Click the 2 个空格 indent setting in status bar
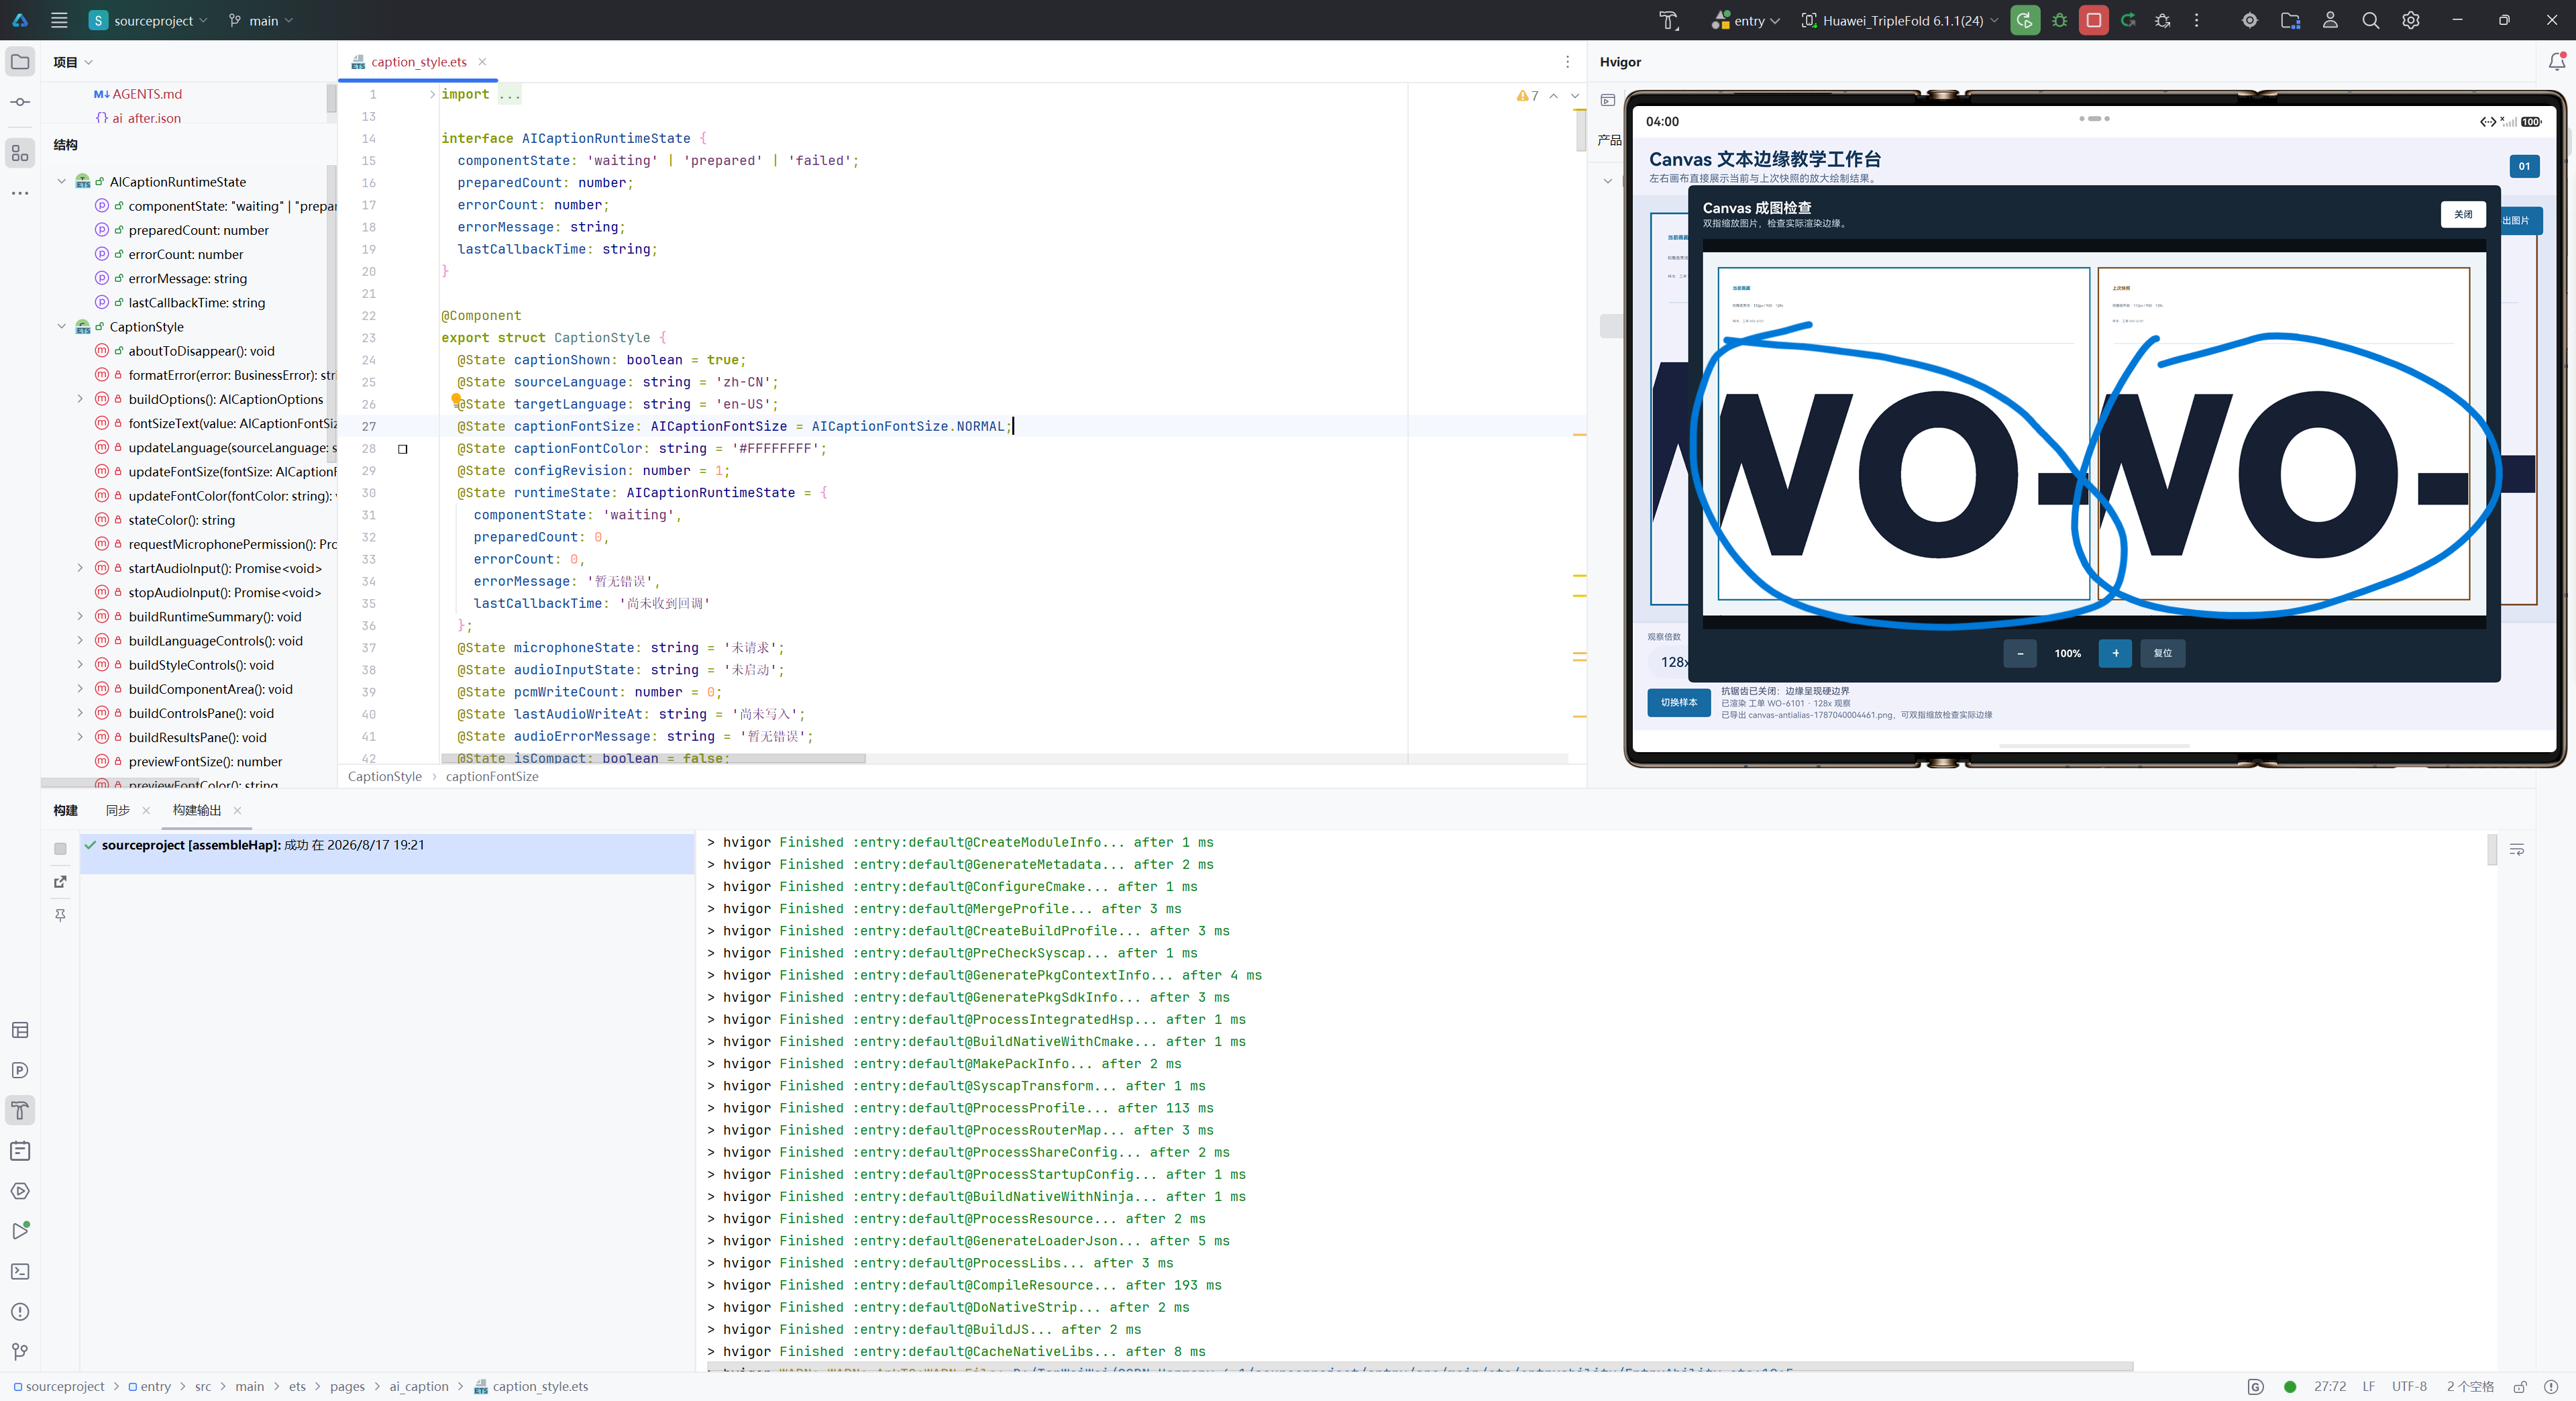 [2470, 1387]
